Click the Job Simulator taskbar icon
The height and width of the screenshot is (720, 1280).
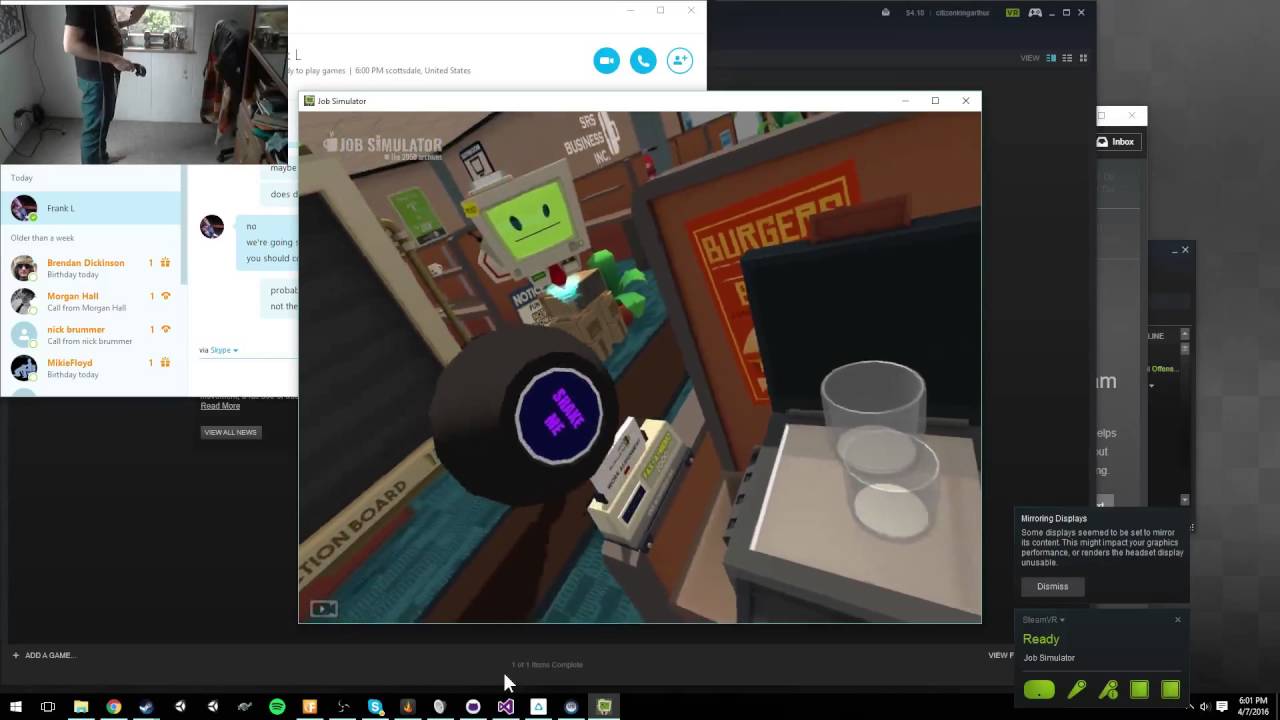(x=604, y=706)
